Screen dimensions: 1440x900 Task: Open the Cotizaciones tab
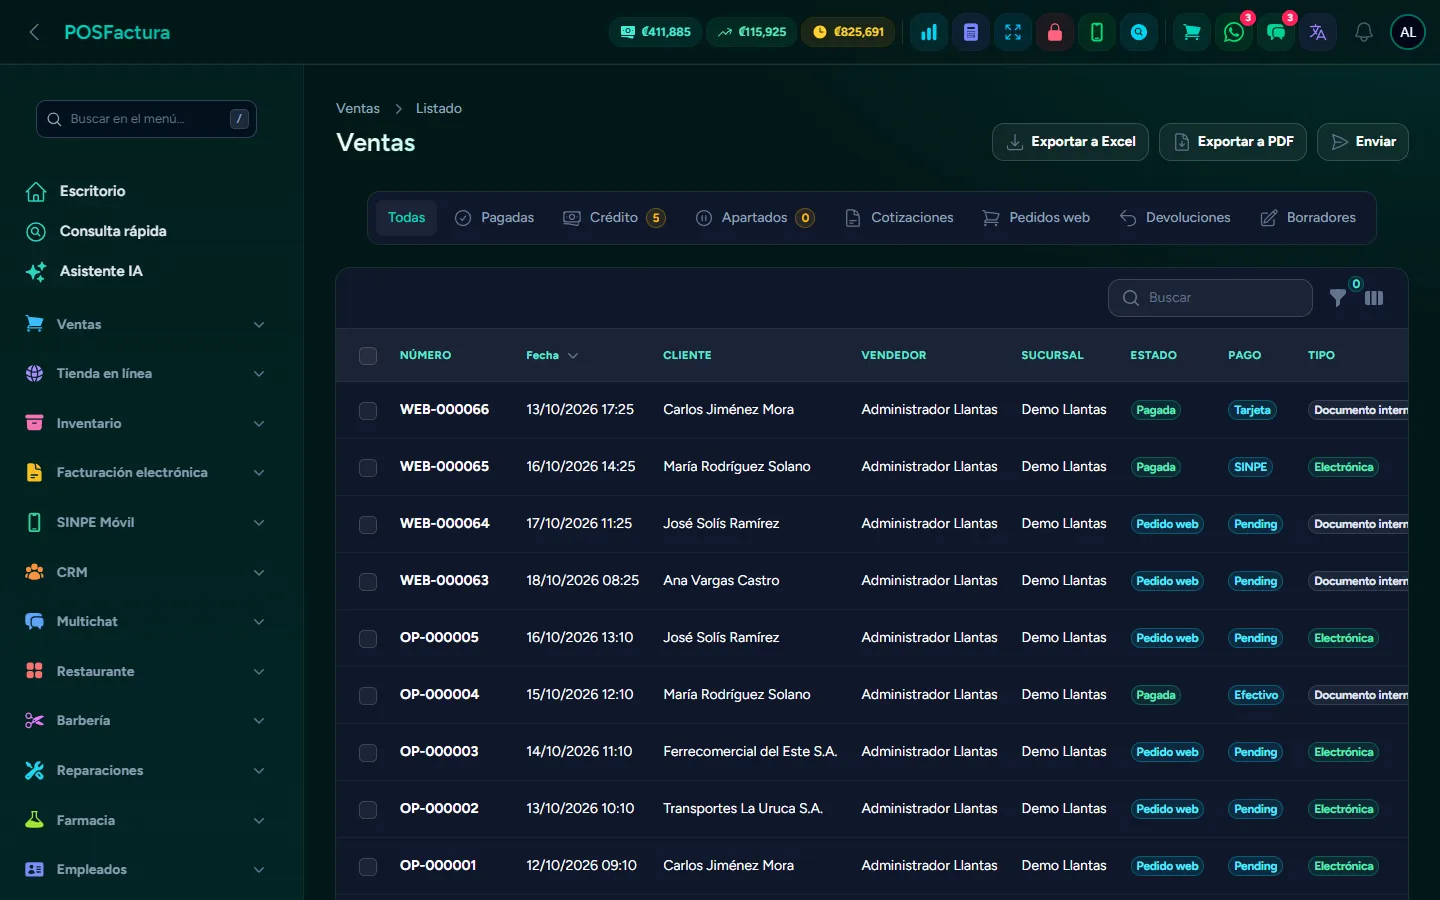(900, 218)
